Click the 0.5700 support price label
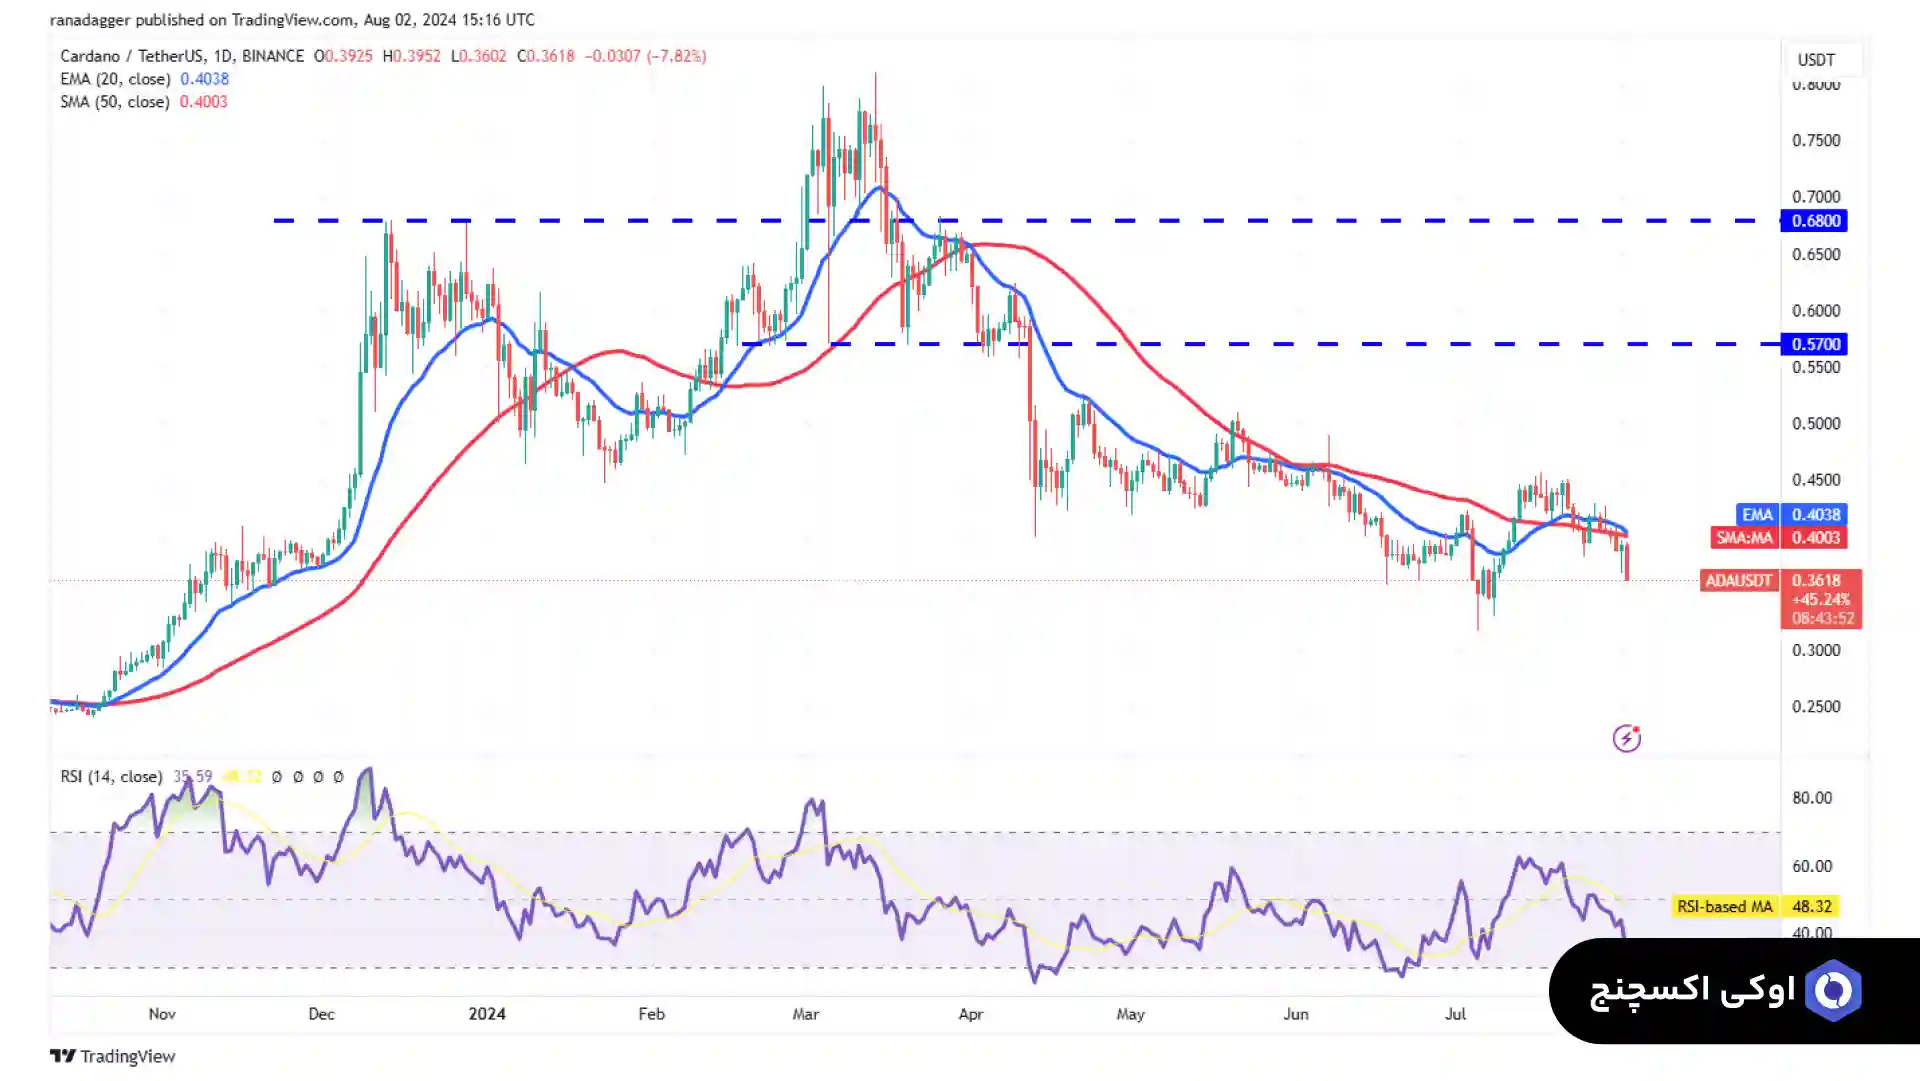This screenshot has width=1920, height=1081. pos(1814,344)
